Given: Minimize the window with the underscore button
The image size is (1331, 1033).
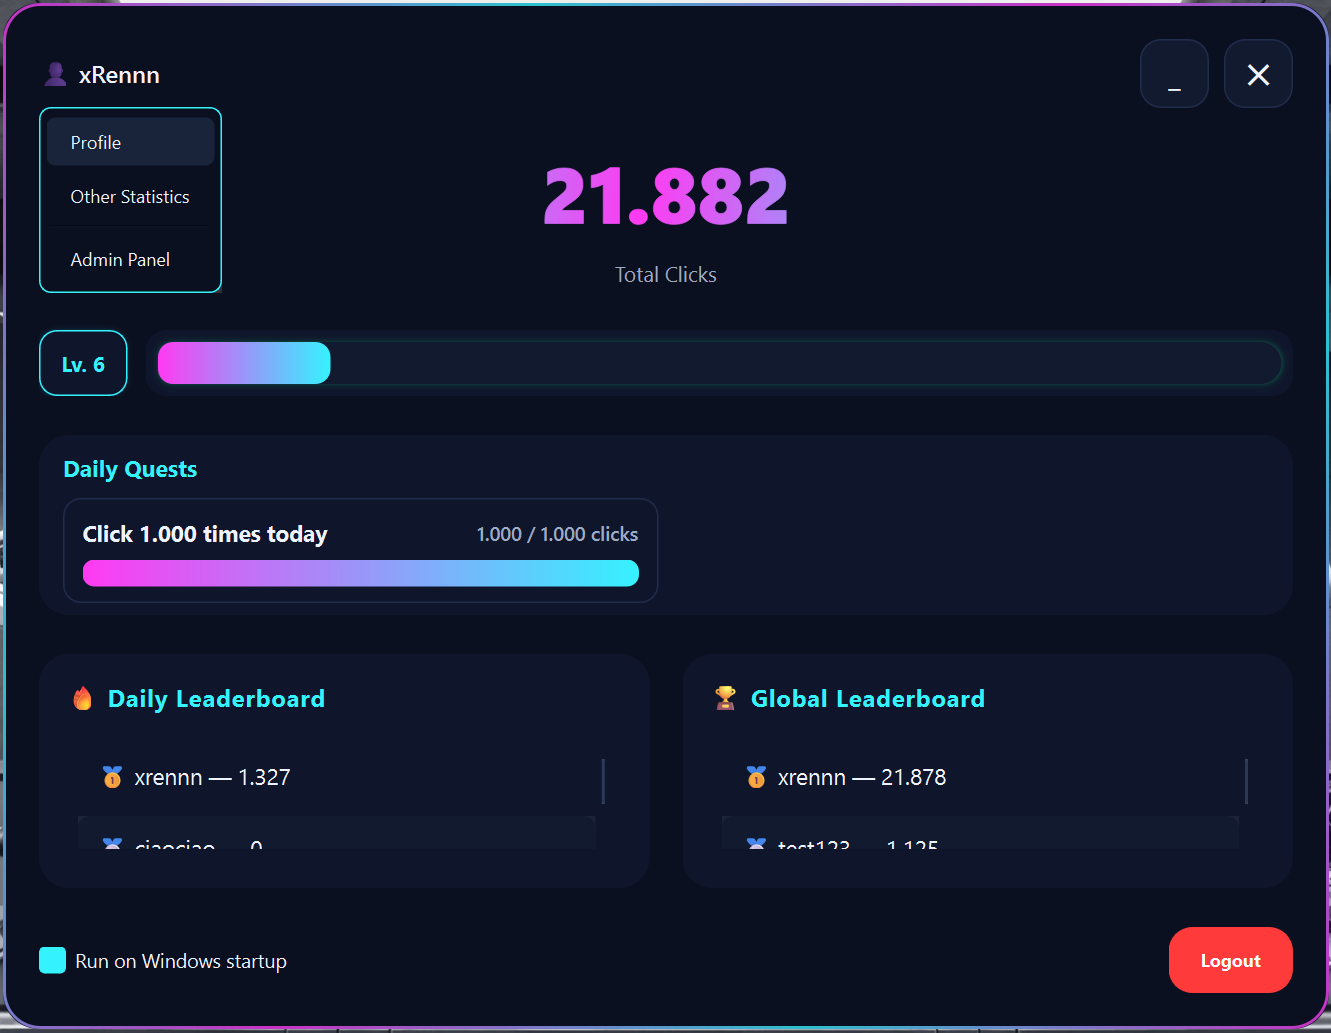Looking at the screenshot, I should click(x=1174, y=74).
